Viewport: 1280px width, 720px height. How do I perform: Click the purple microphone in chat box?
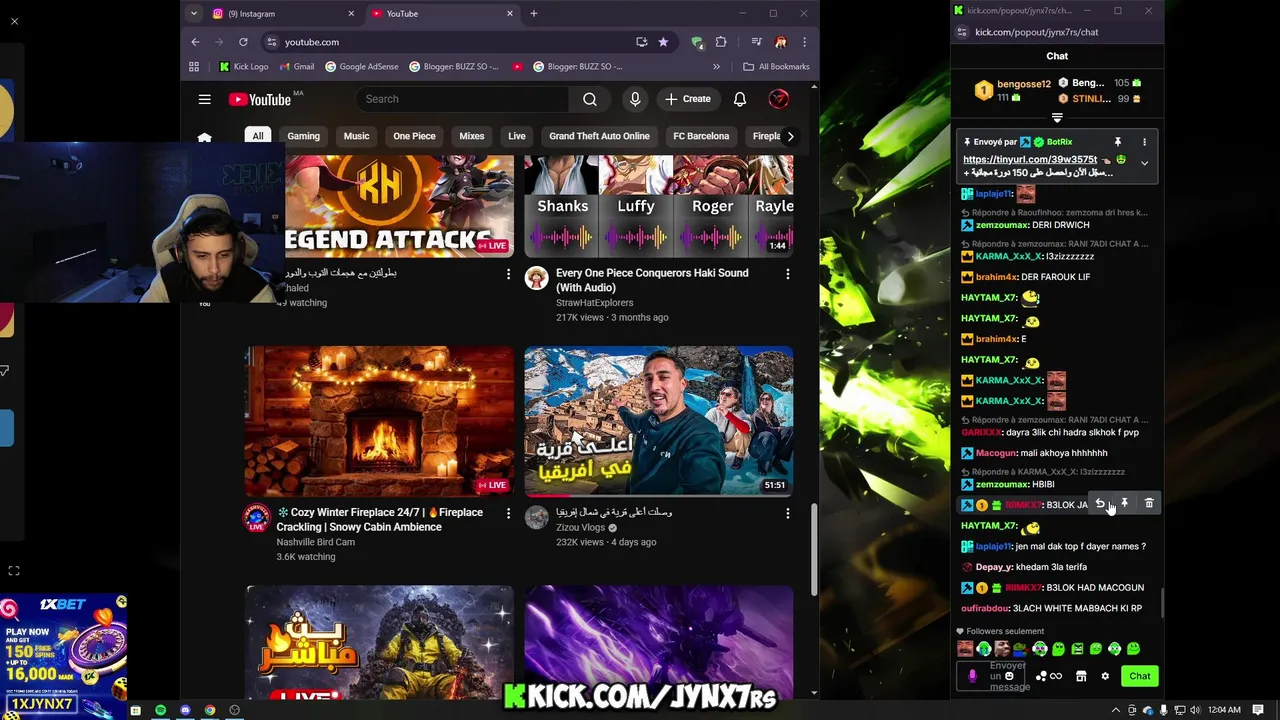pos(972,676)
